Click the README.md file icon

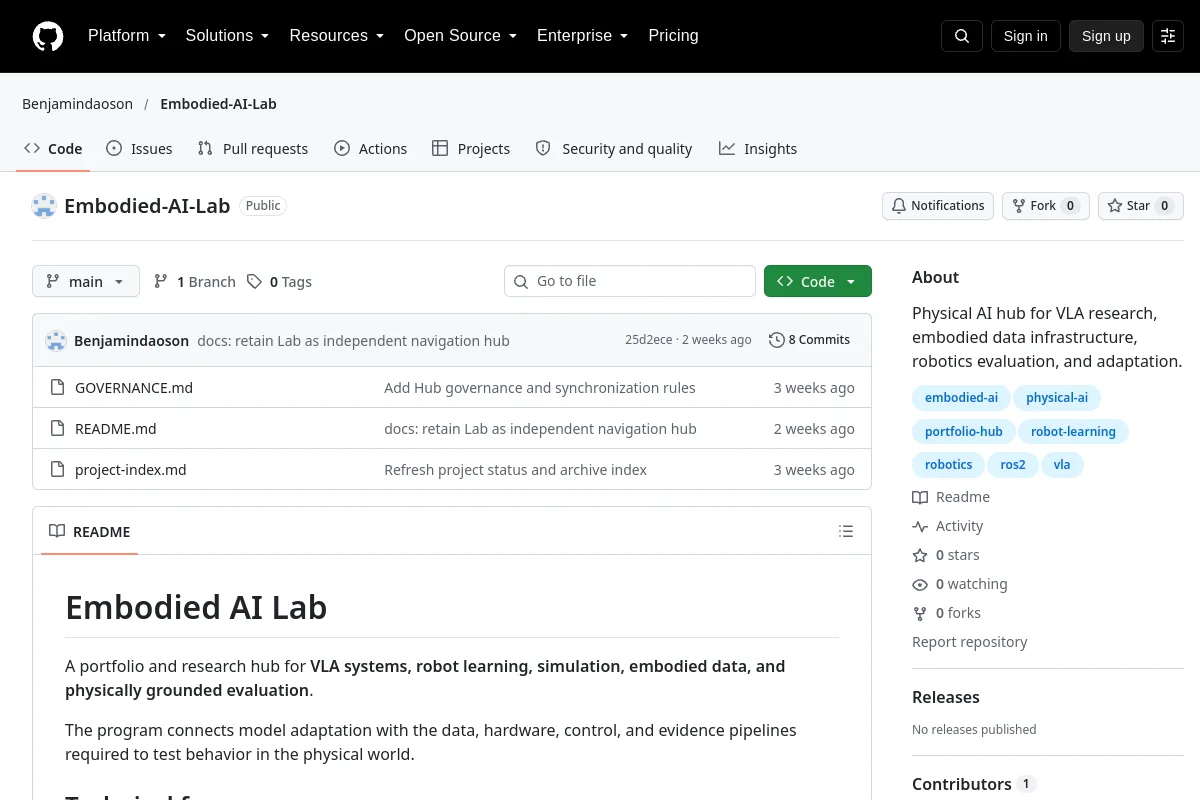[57, 428]
